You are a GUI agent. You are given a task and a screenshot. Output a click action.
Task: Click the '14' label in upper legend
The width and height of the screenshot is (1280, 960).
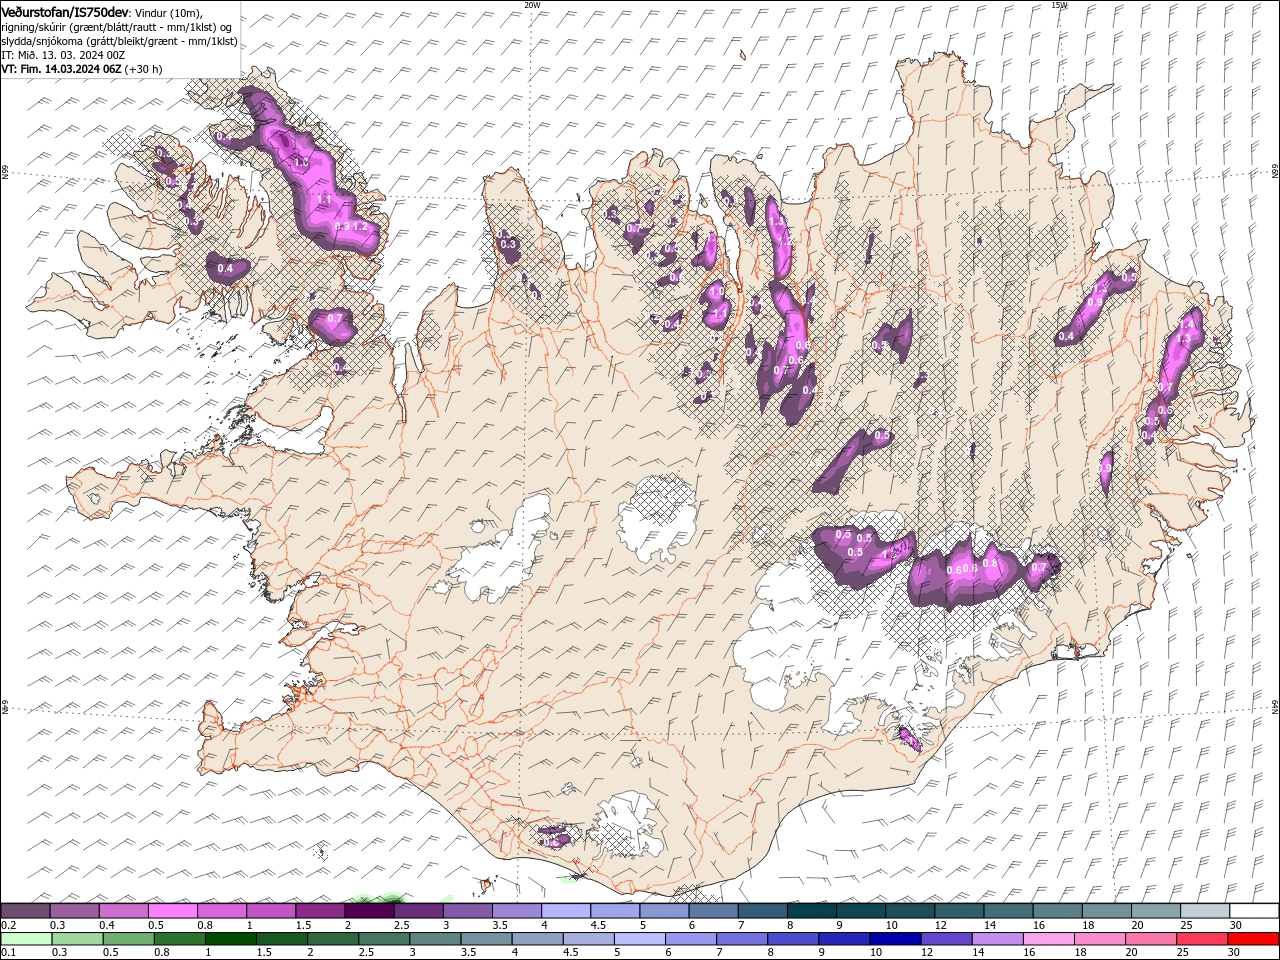coord(990,925)
